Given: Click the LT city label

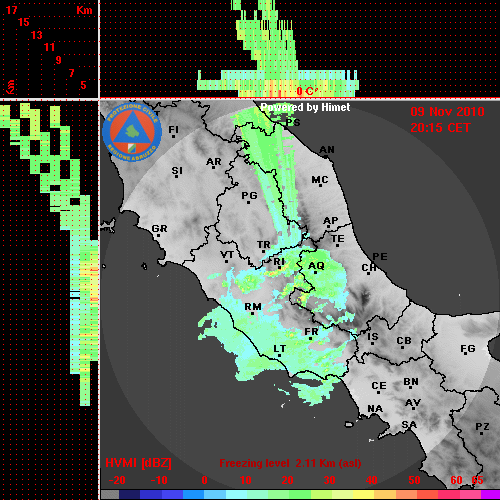Looking at the screenshot, I should (x=279, y=349).
